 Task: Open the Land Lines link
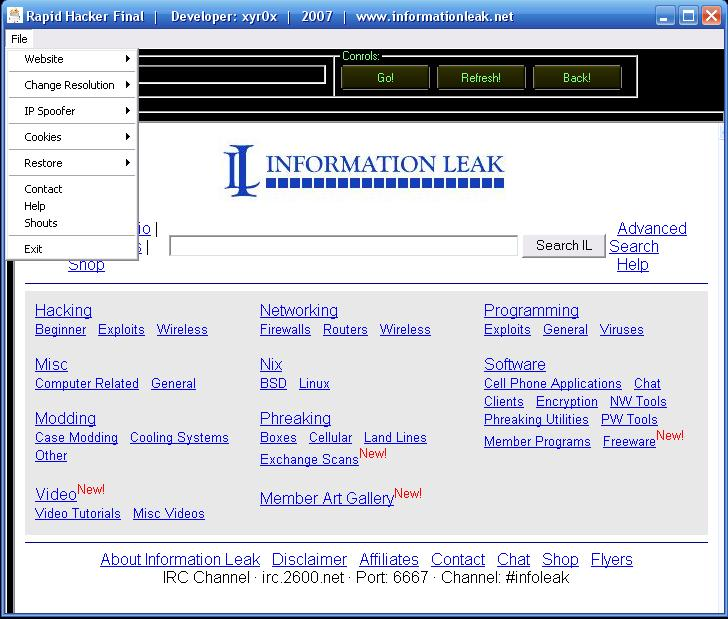pyautogui.click(x=395, y=438)
